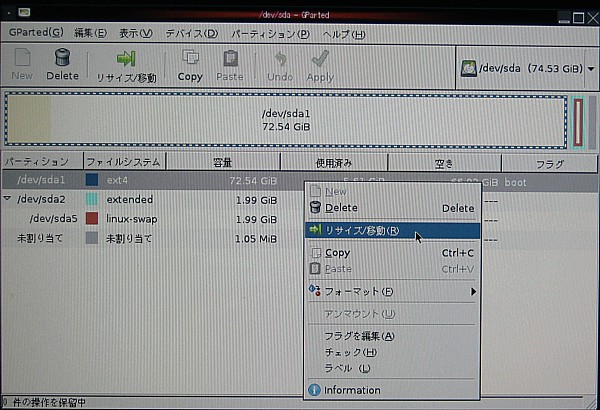This screenshot has height=410, width=600.
Task: Sort by フラグ column header
Action: point(549,163)
